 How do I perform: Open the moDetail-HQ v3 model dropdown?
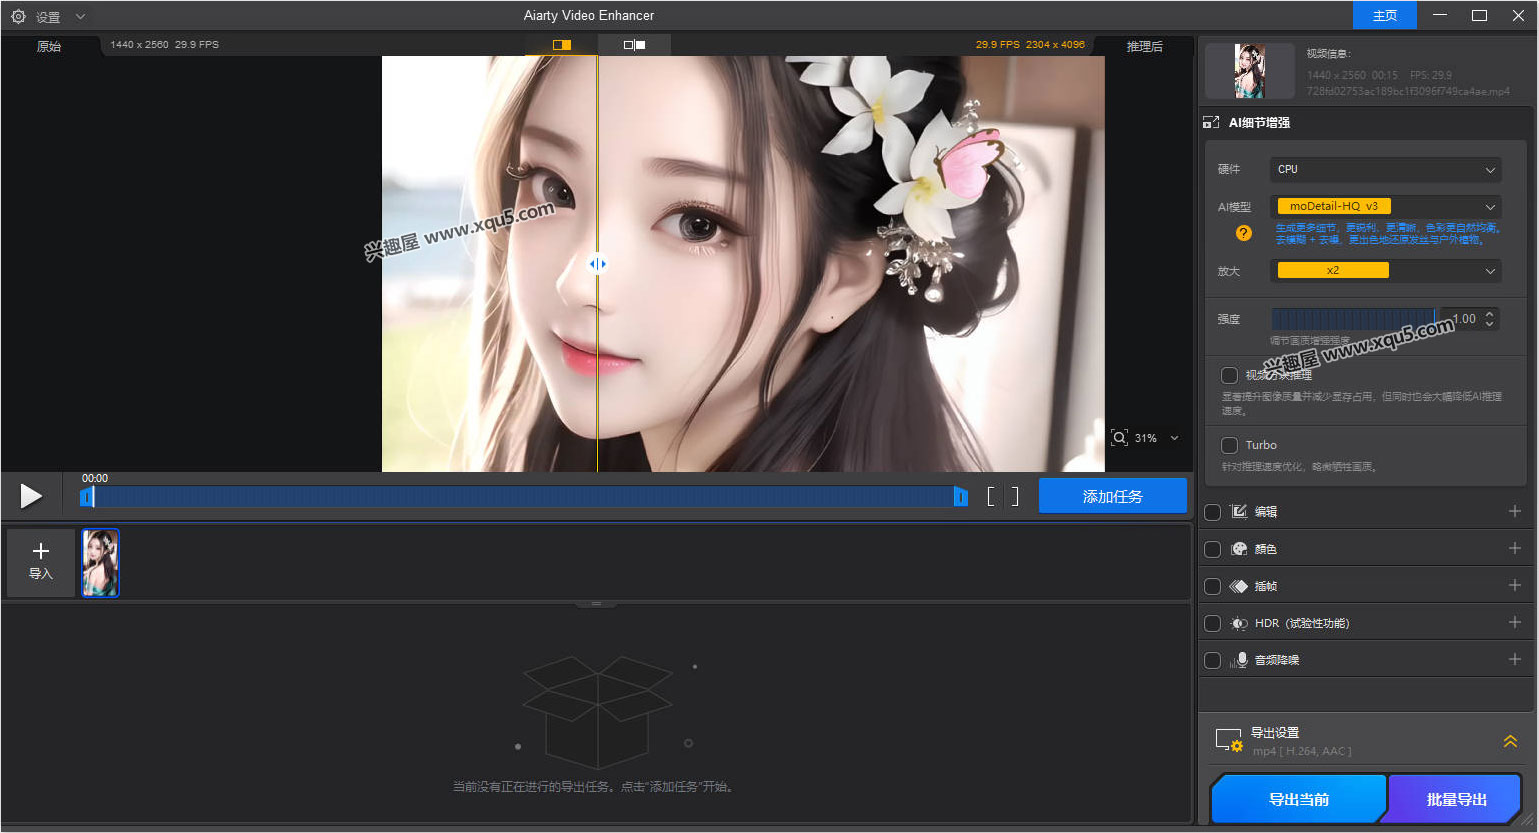pos(1385,206)
